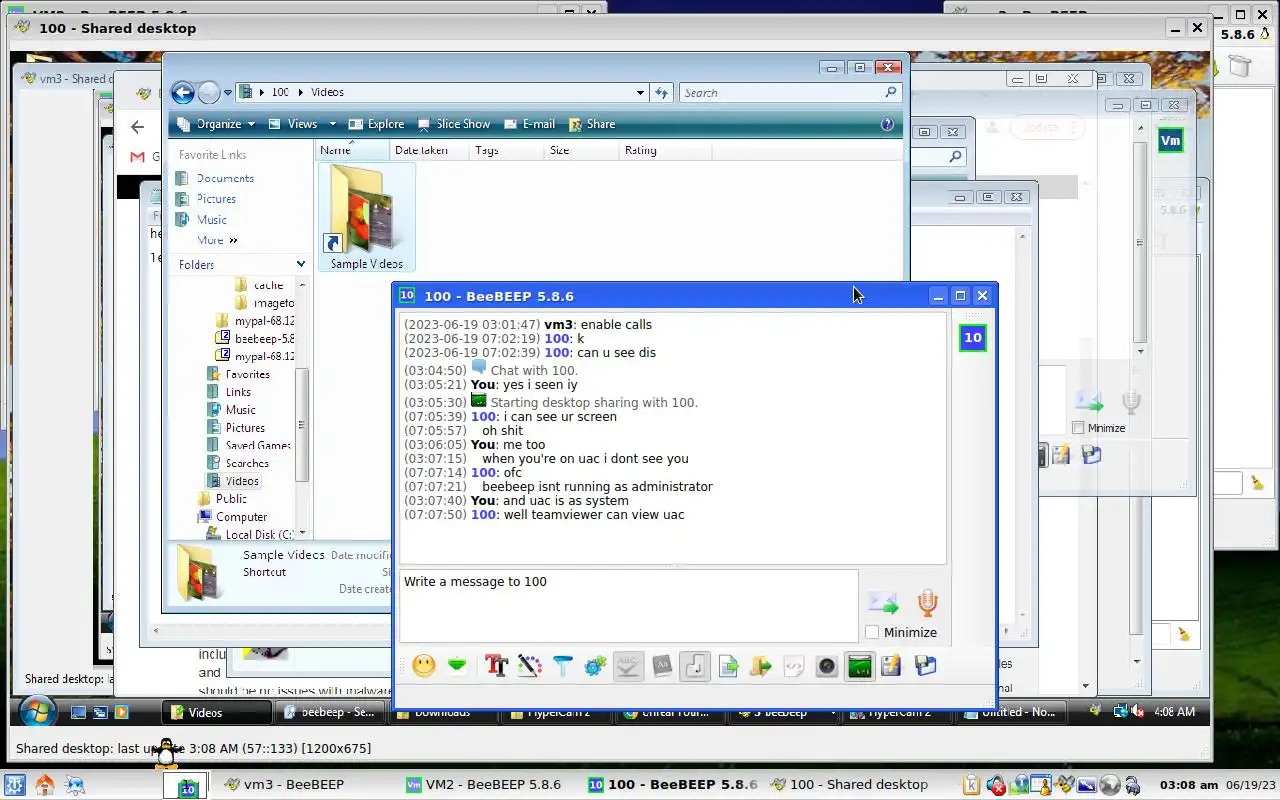This screenshot has width=1280, height=800.
Task: Toggle the green desktop sharing icon
Action: point(860,665)
